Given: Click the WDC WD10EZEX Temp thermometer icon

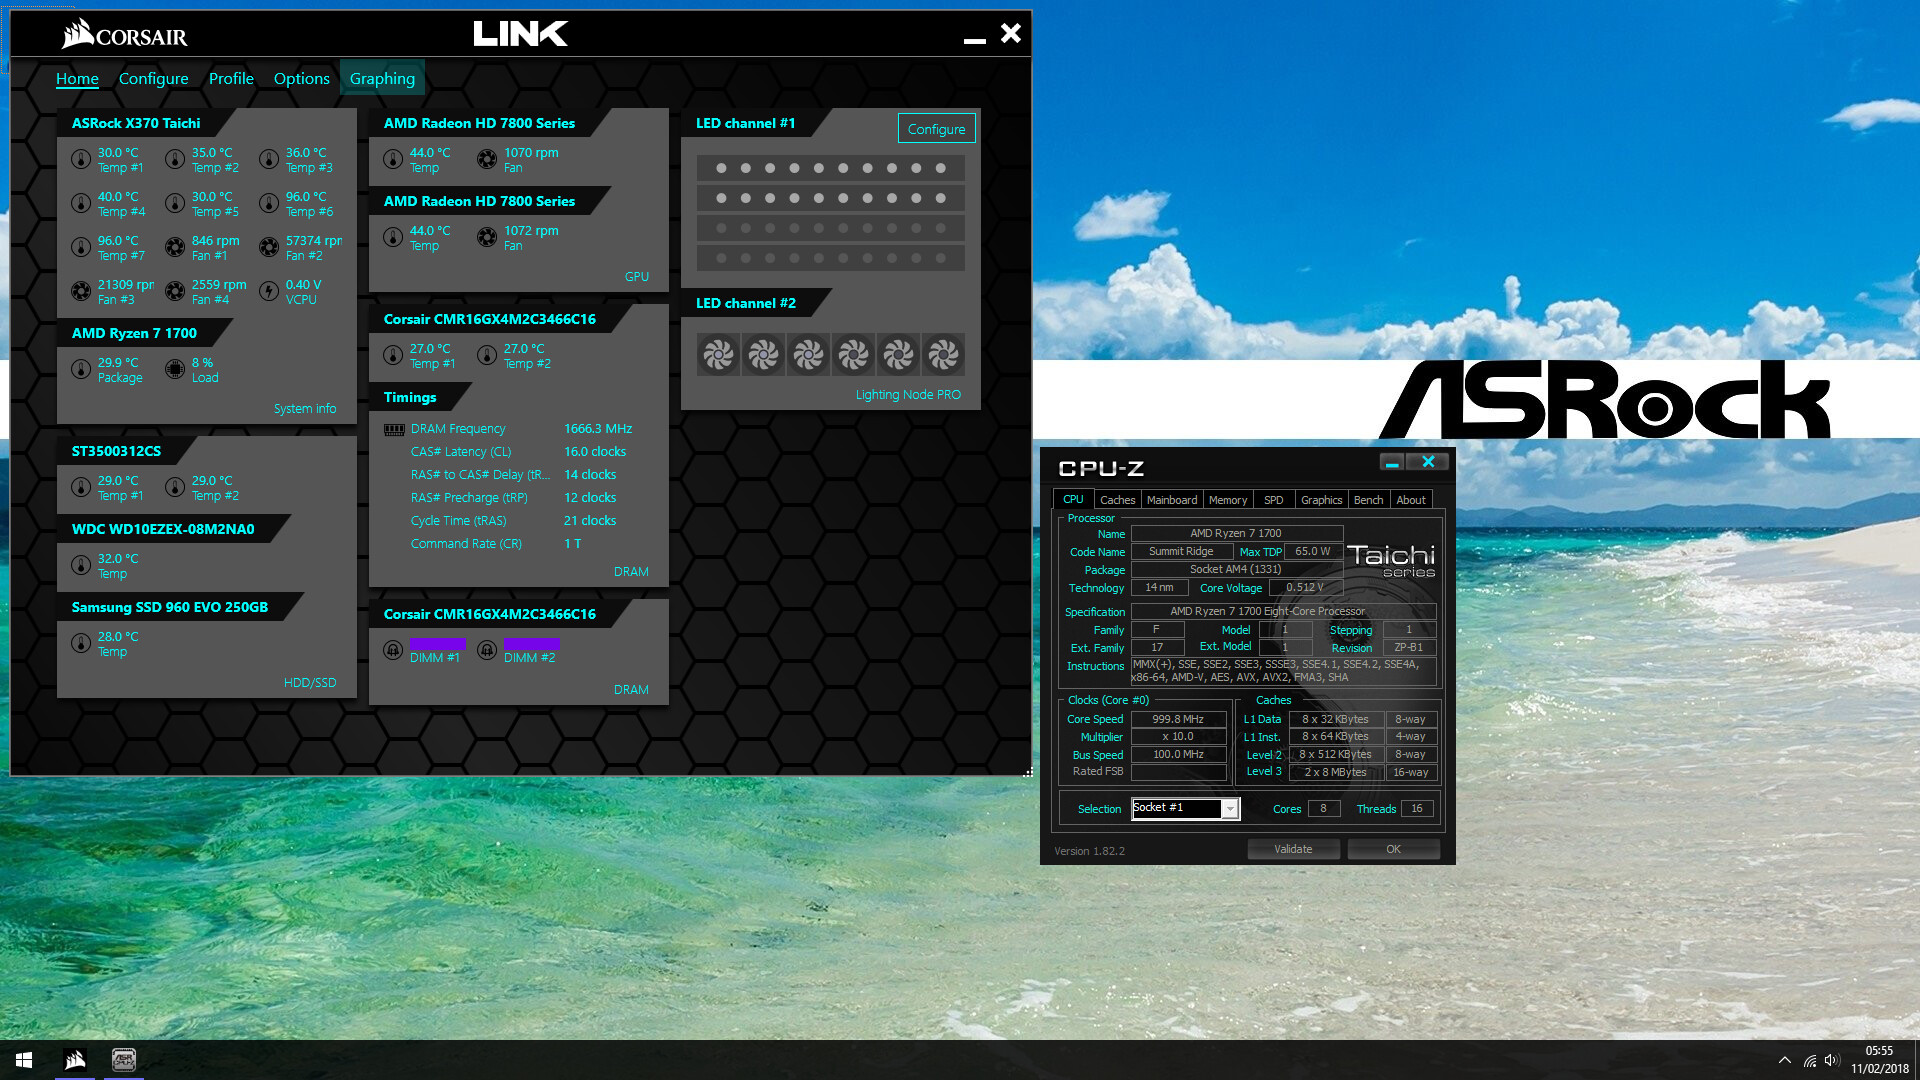Looking at the screenshot, I should pos(81,565).
